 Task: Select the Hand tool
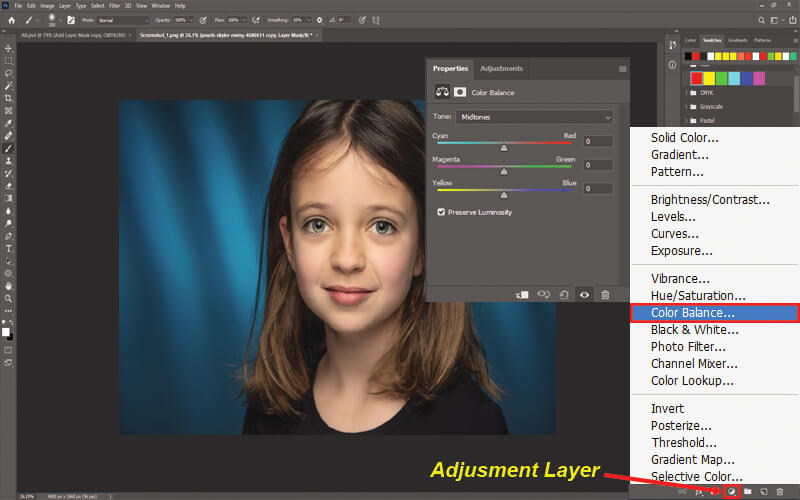tap(8, 286)
